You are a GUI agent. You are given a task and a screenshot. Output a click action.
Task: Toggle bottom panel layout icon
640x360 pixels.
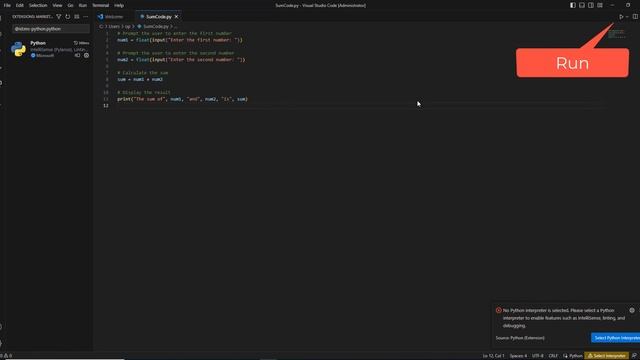tap(582, 5)
